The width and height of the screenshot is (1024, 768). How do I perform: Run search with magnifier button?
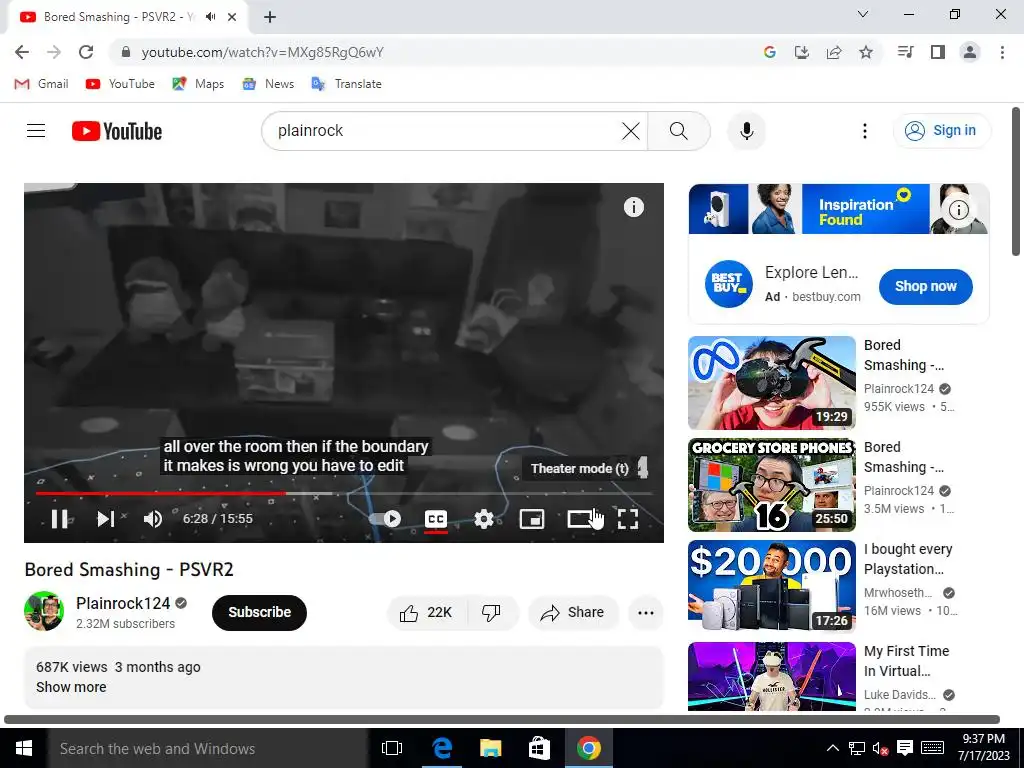pos(679,131)
